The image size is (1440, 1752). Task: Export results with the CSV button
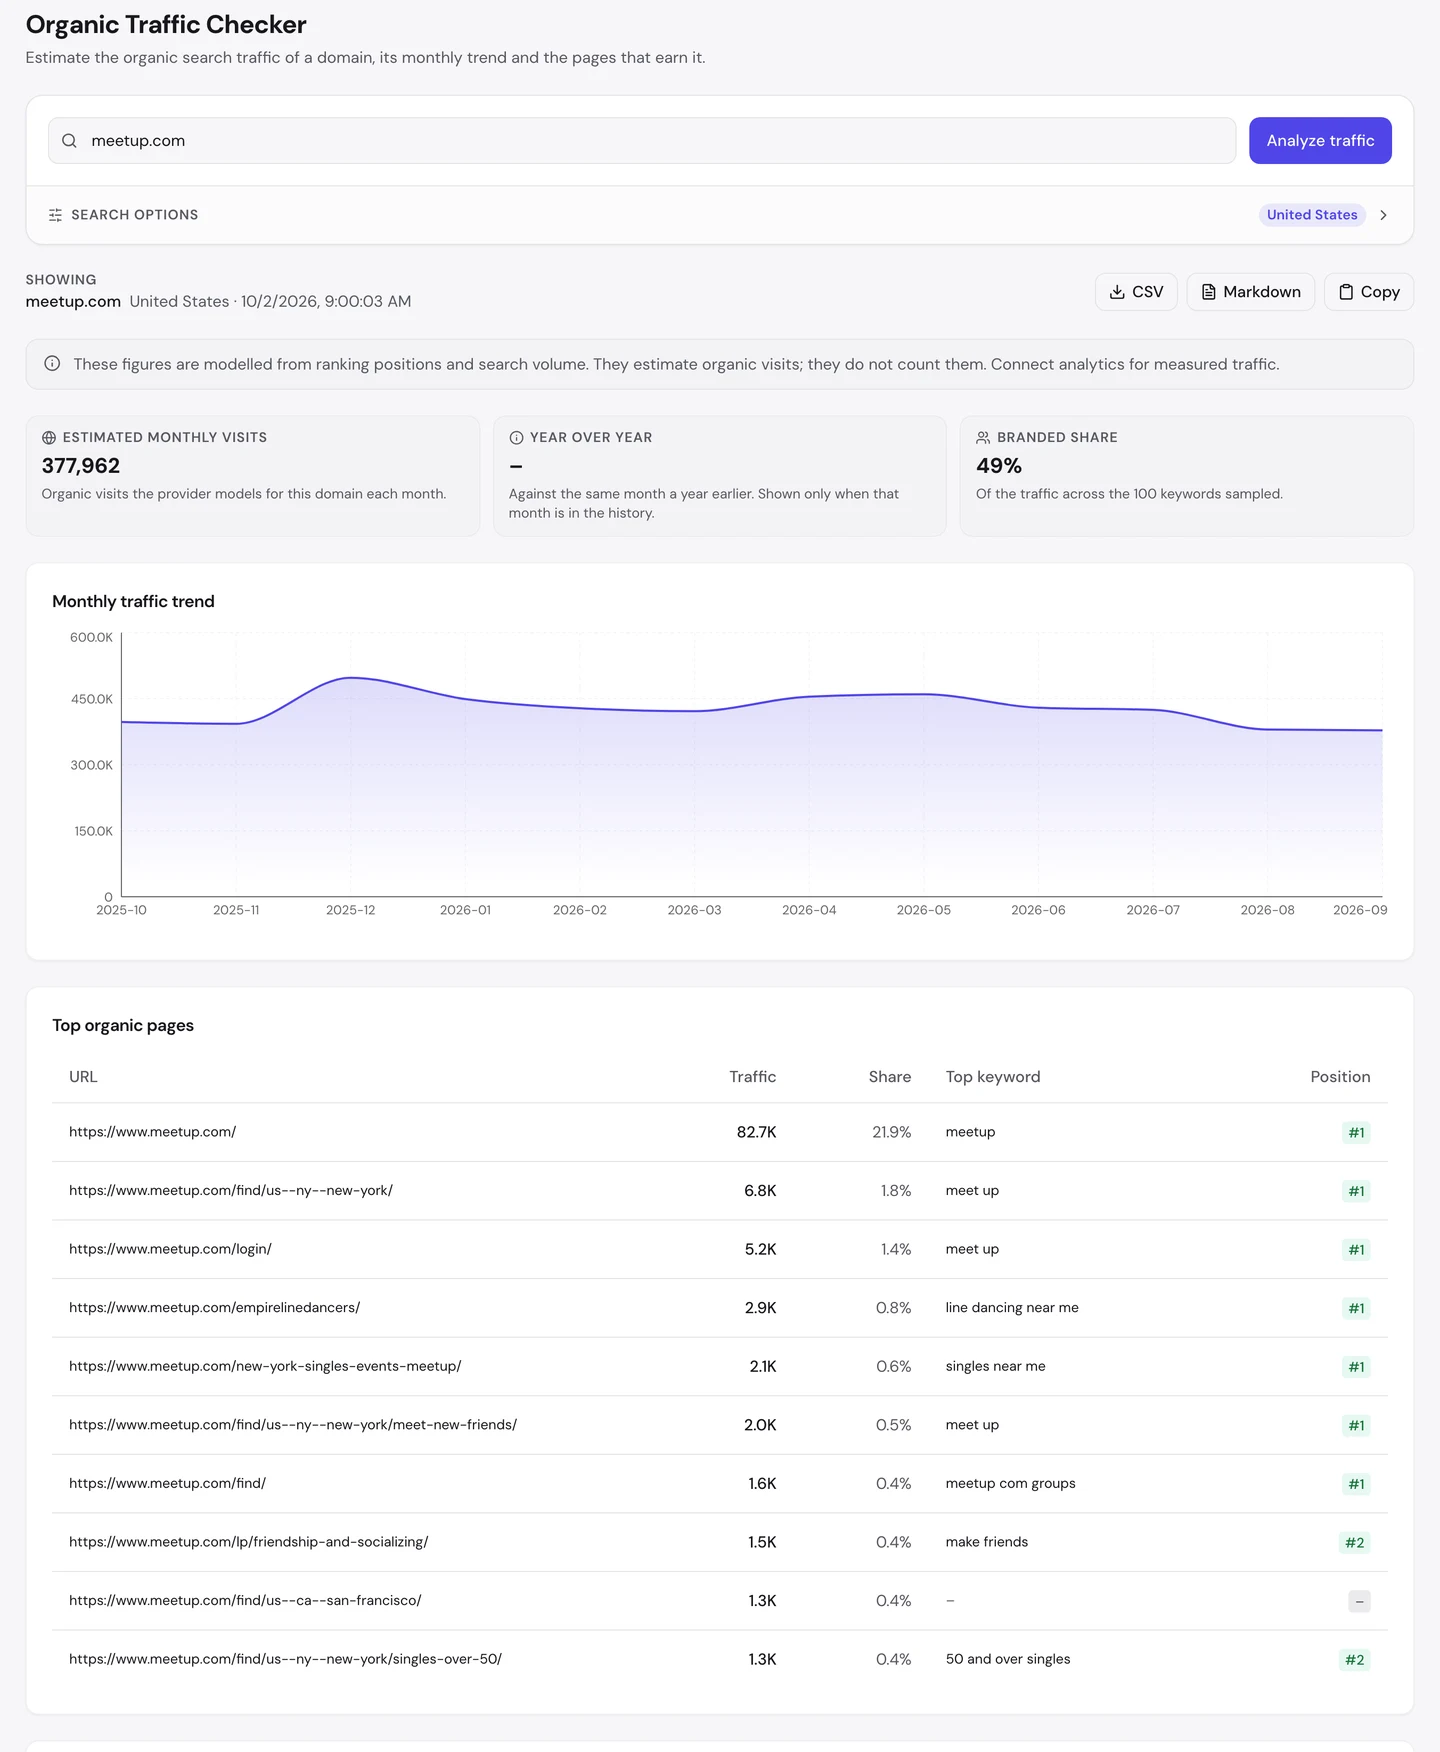(1136, 292)
